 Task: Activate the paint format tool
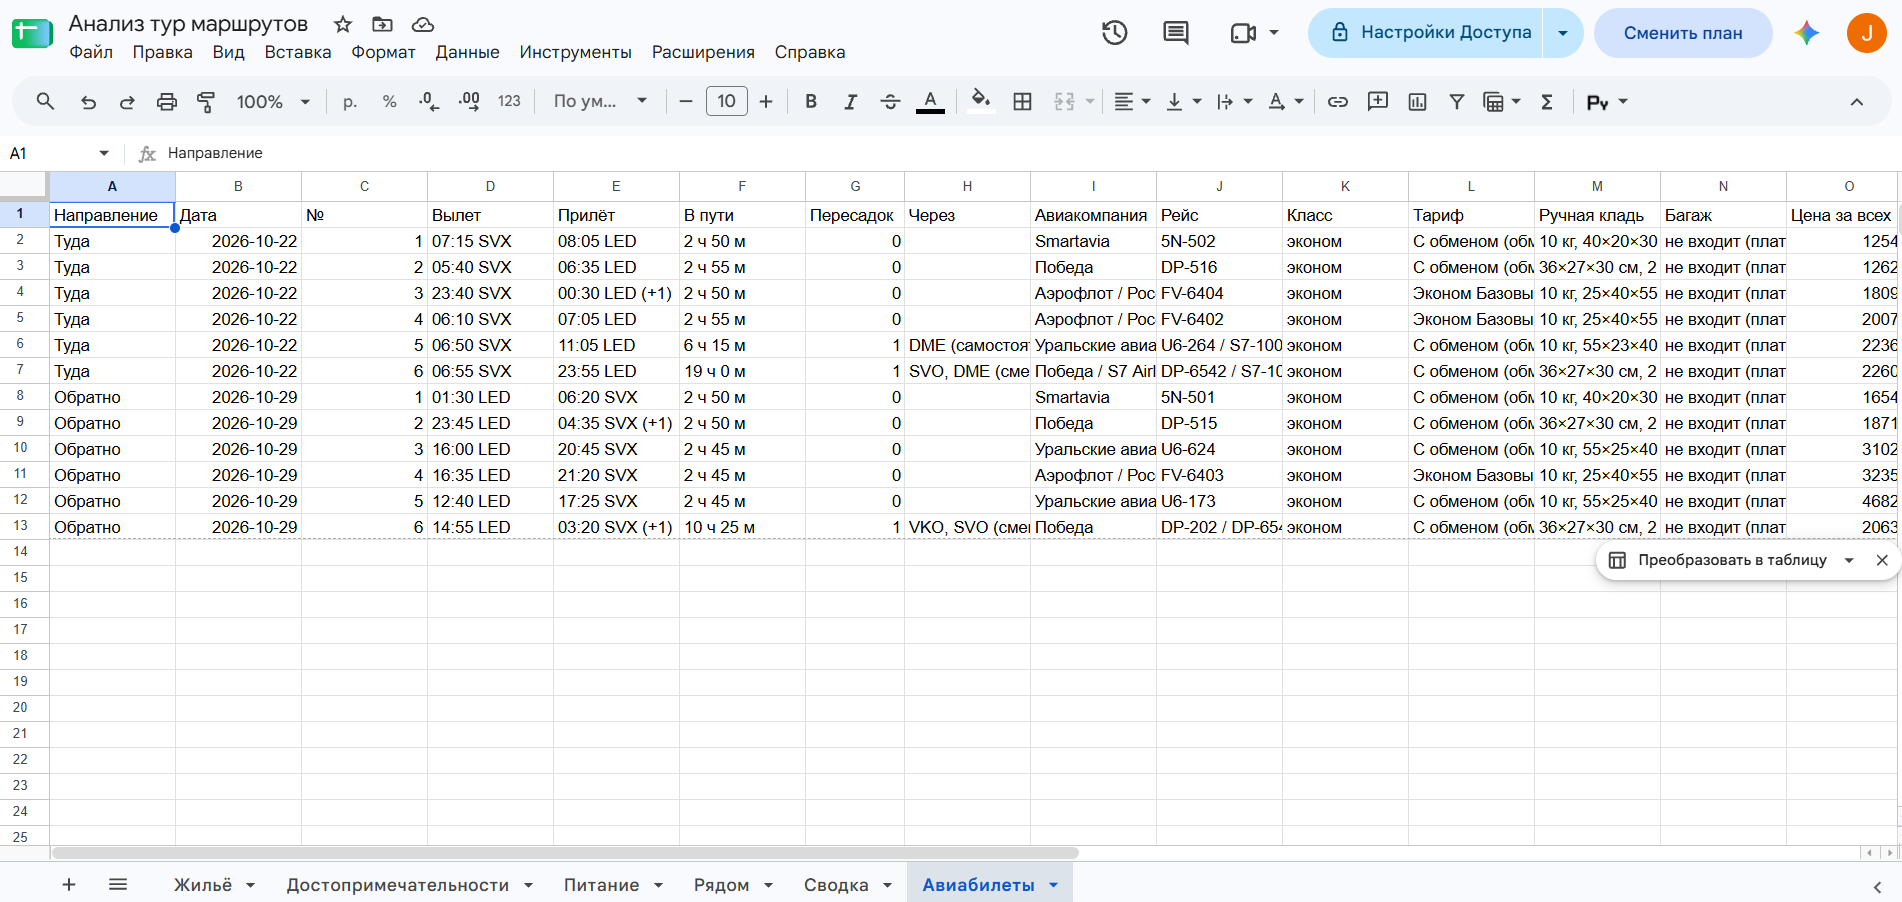206,101
